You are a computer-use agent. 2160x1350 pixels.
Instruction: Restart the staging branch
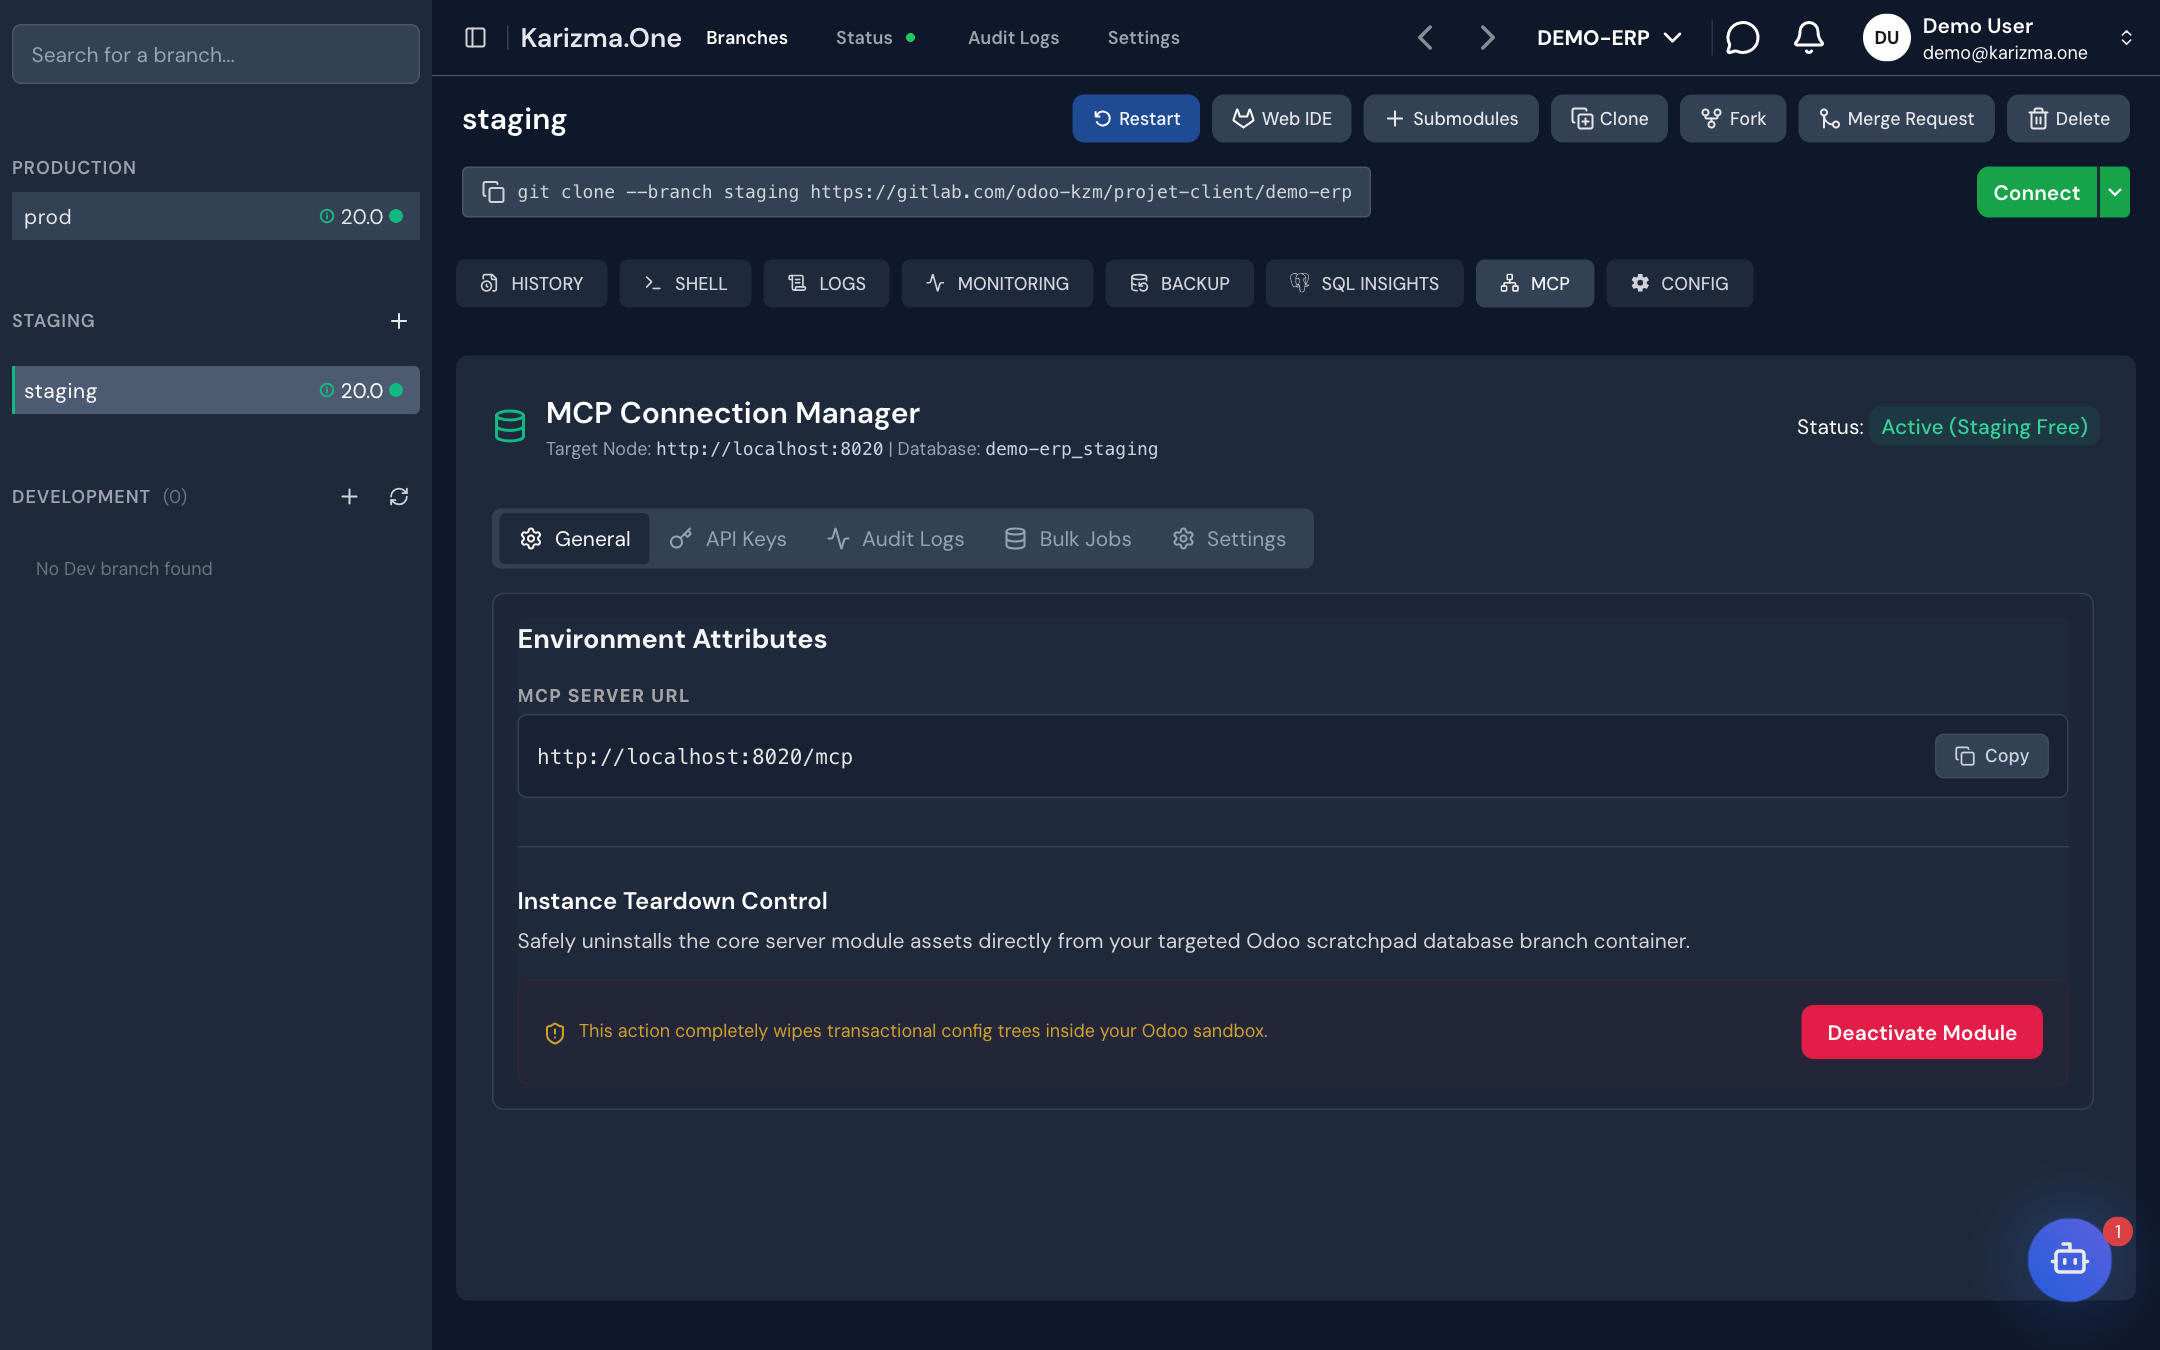pyautogui.click(x=1136, y=119)
